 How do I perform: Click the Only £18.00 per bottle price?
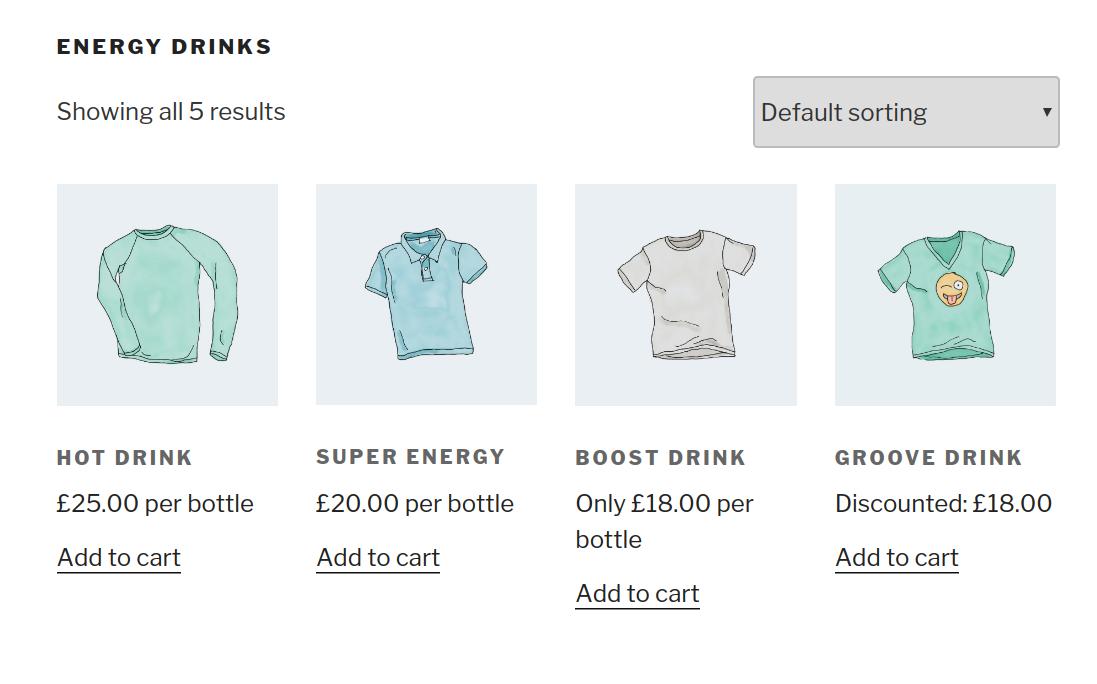pos(664,521)
